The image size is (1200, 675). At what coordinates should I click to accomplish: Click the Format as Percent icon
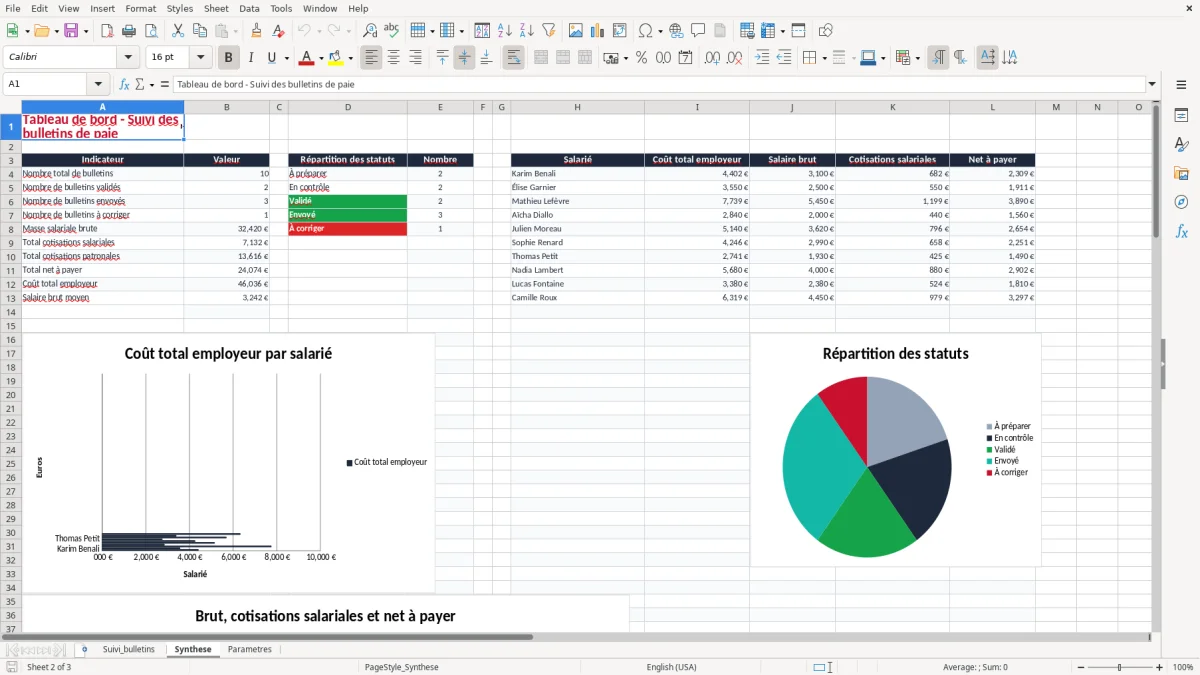point(641,58)
